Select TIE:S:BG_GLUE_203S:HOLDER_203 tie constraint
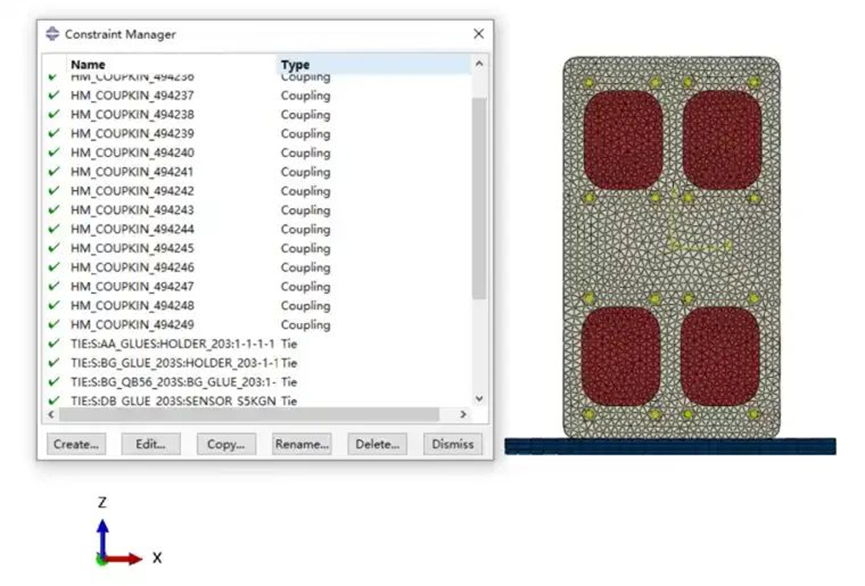The image size is (865, 586). pos(174,363)
